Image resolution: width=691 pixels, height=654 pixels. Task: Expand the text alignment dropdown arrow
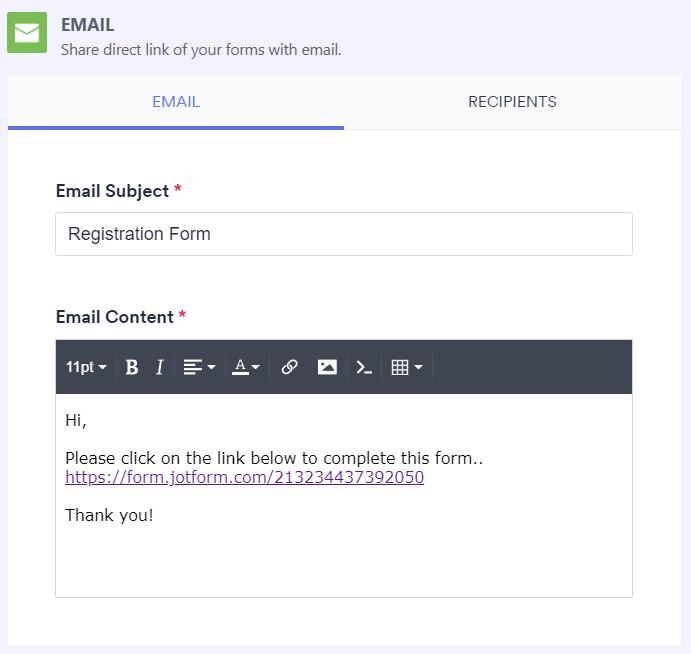point(211,367)
